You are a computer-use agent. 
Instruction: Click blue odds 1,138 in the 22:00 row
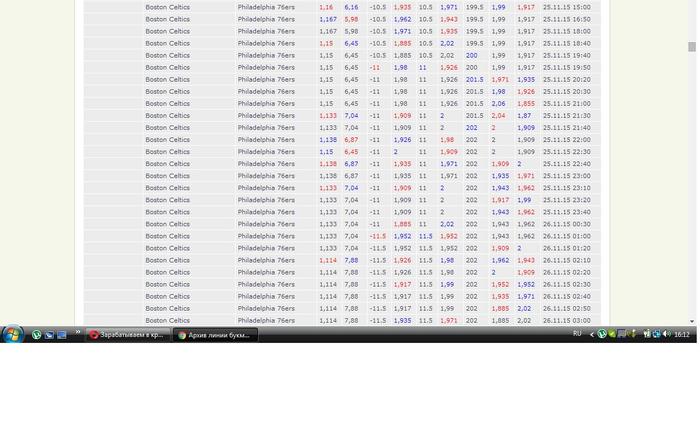pyautogui.click(x=328, y=140)
